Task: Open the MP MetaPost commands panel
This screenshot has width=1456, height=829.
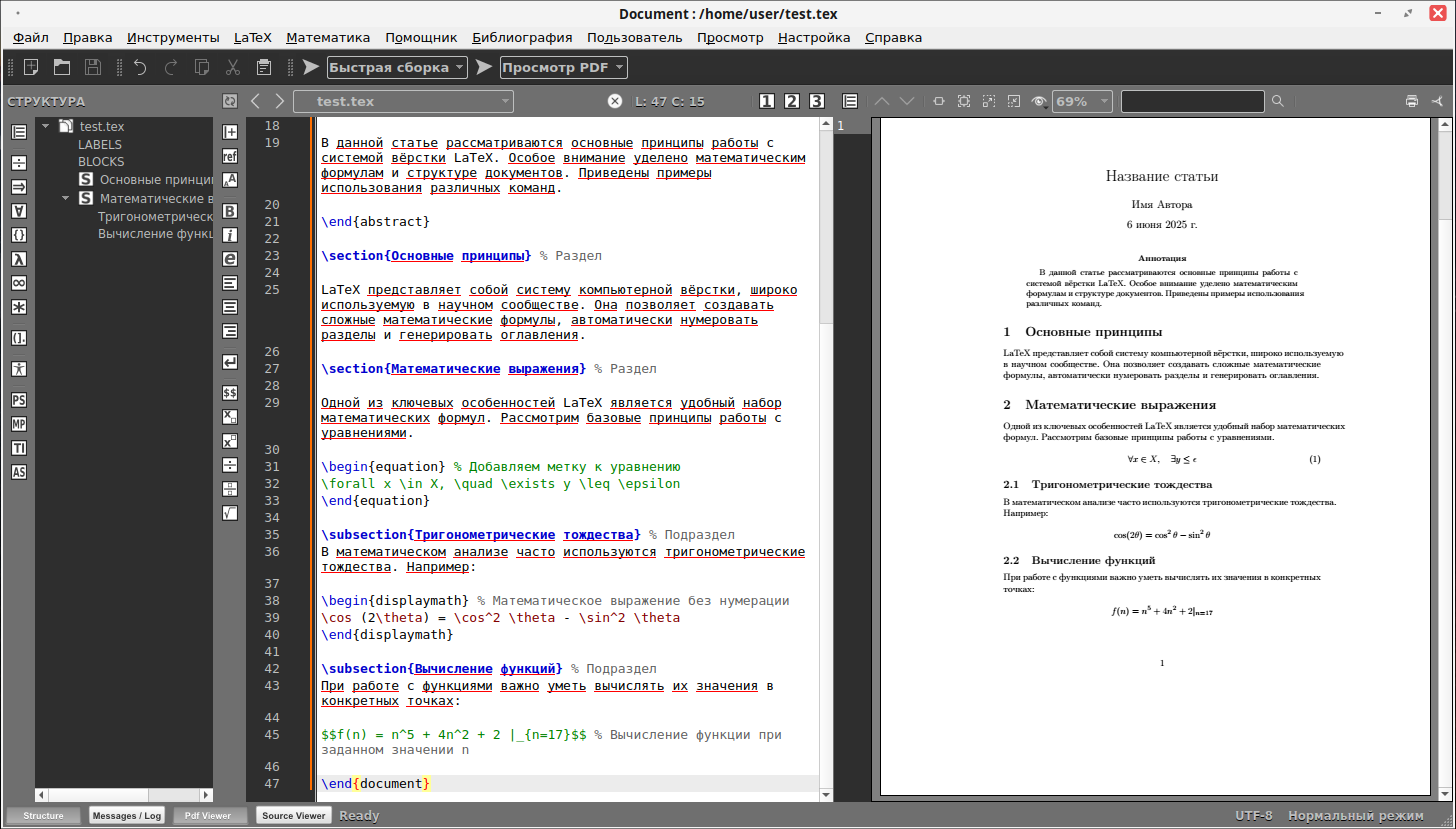Action: [19, 424]
